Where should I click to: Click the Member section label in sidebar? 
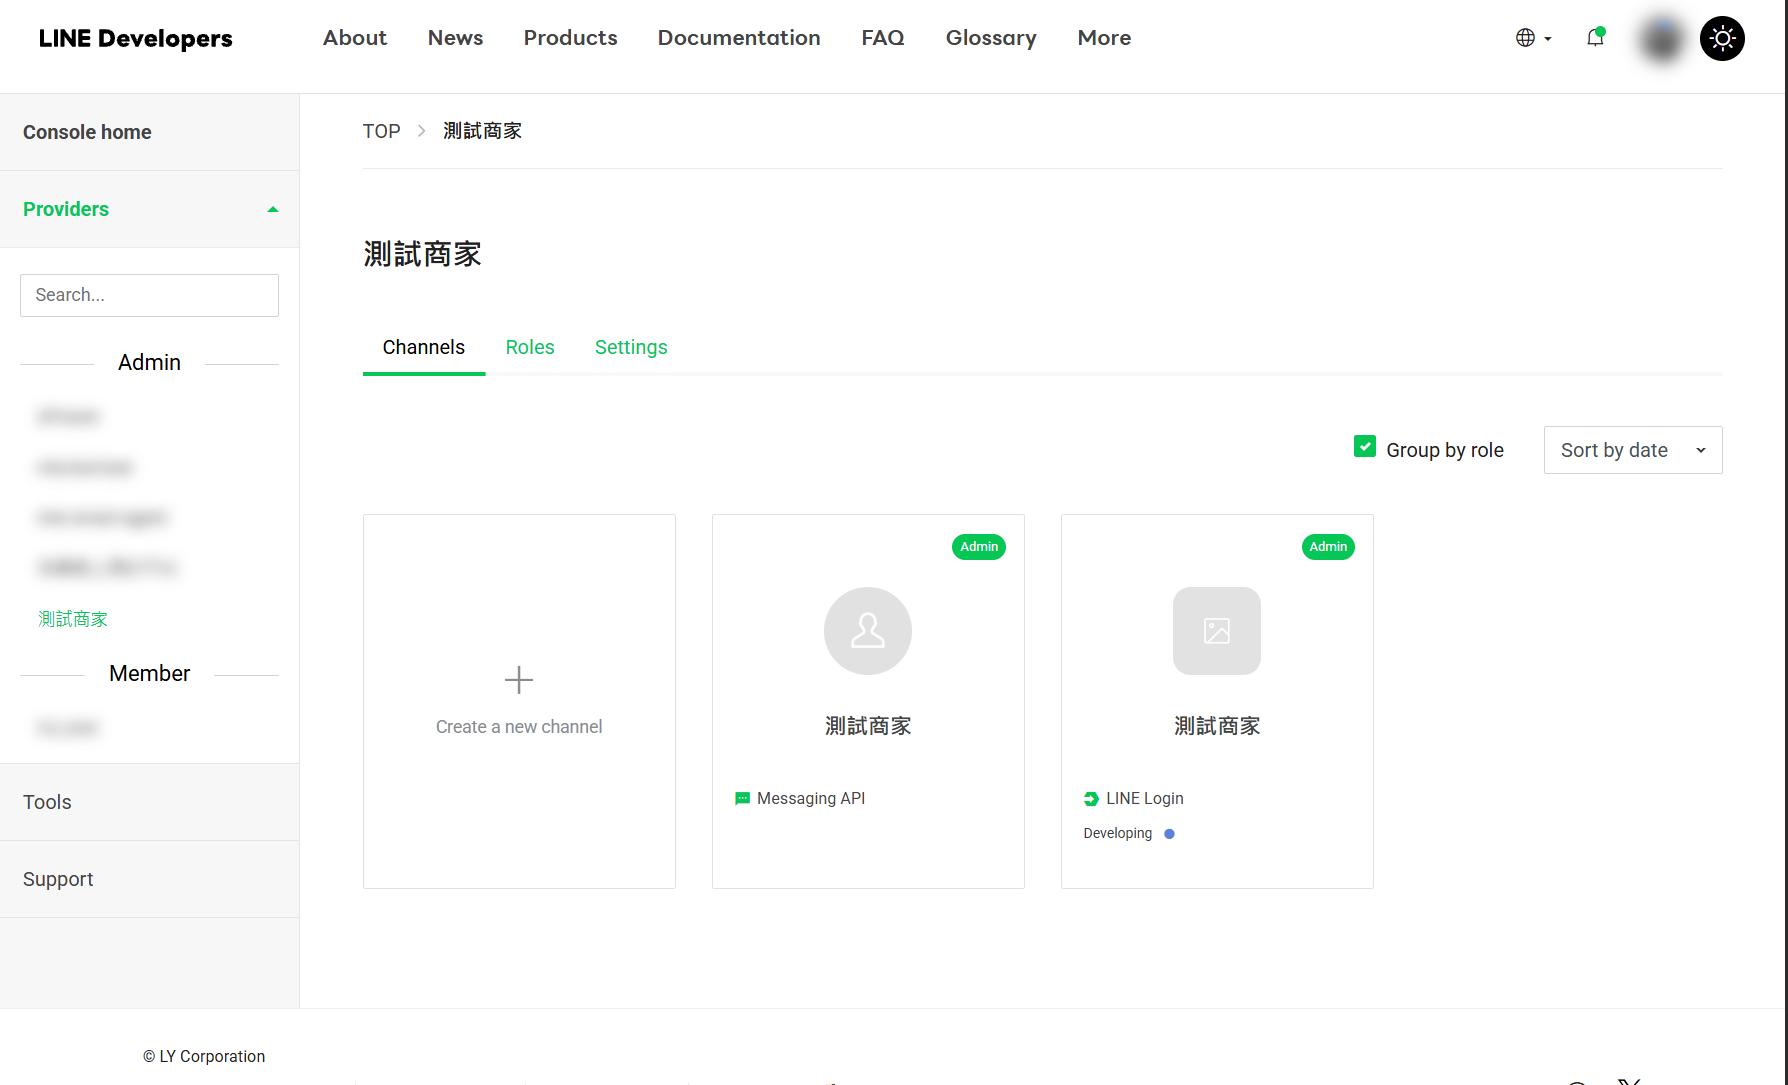tap(149, 674)
